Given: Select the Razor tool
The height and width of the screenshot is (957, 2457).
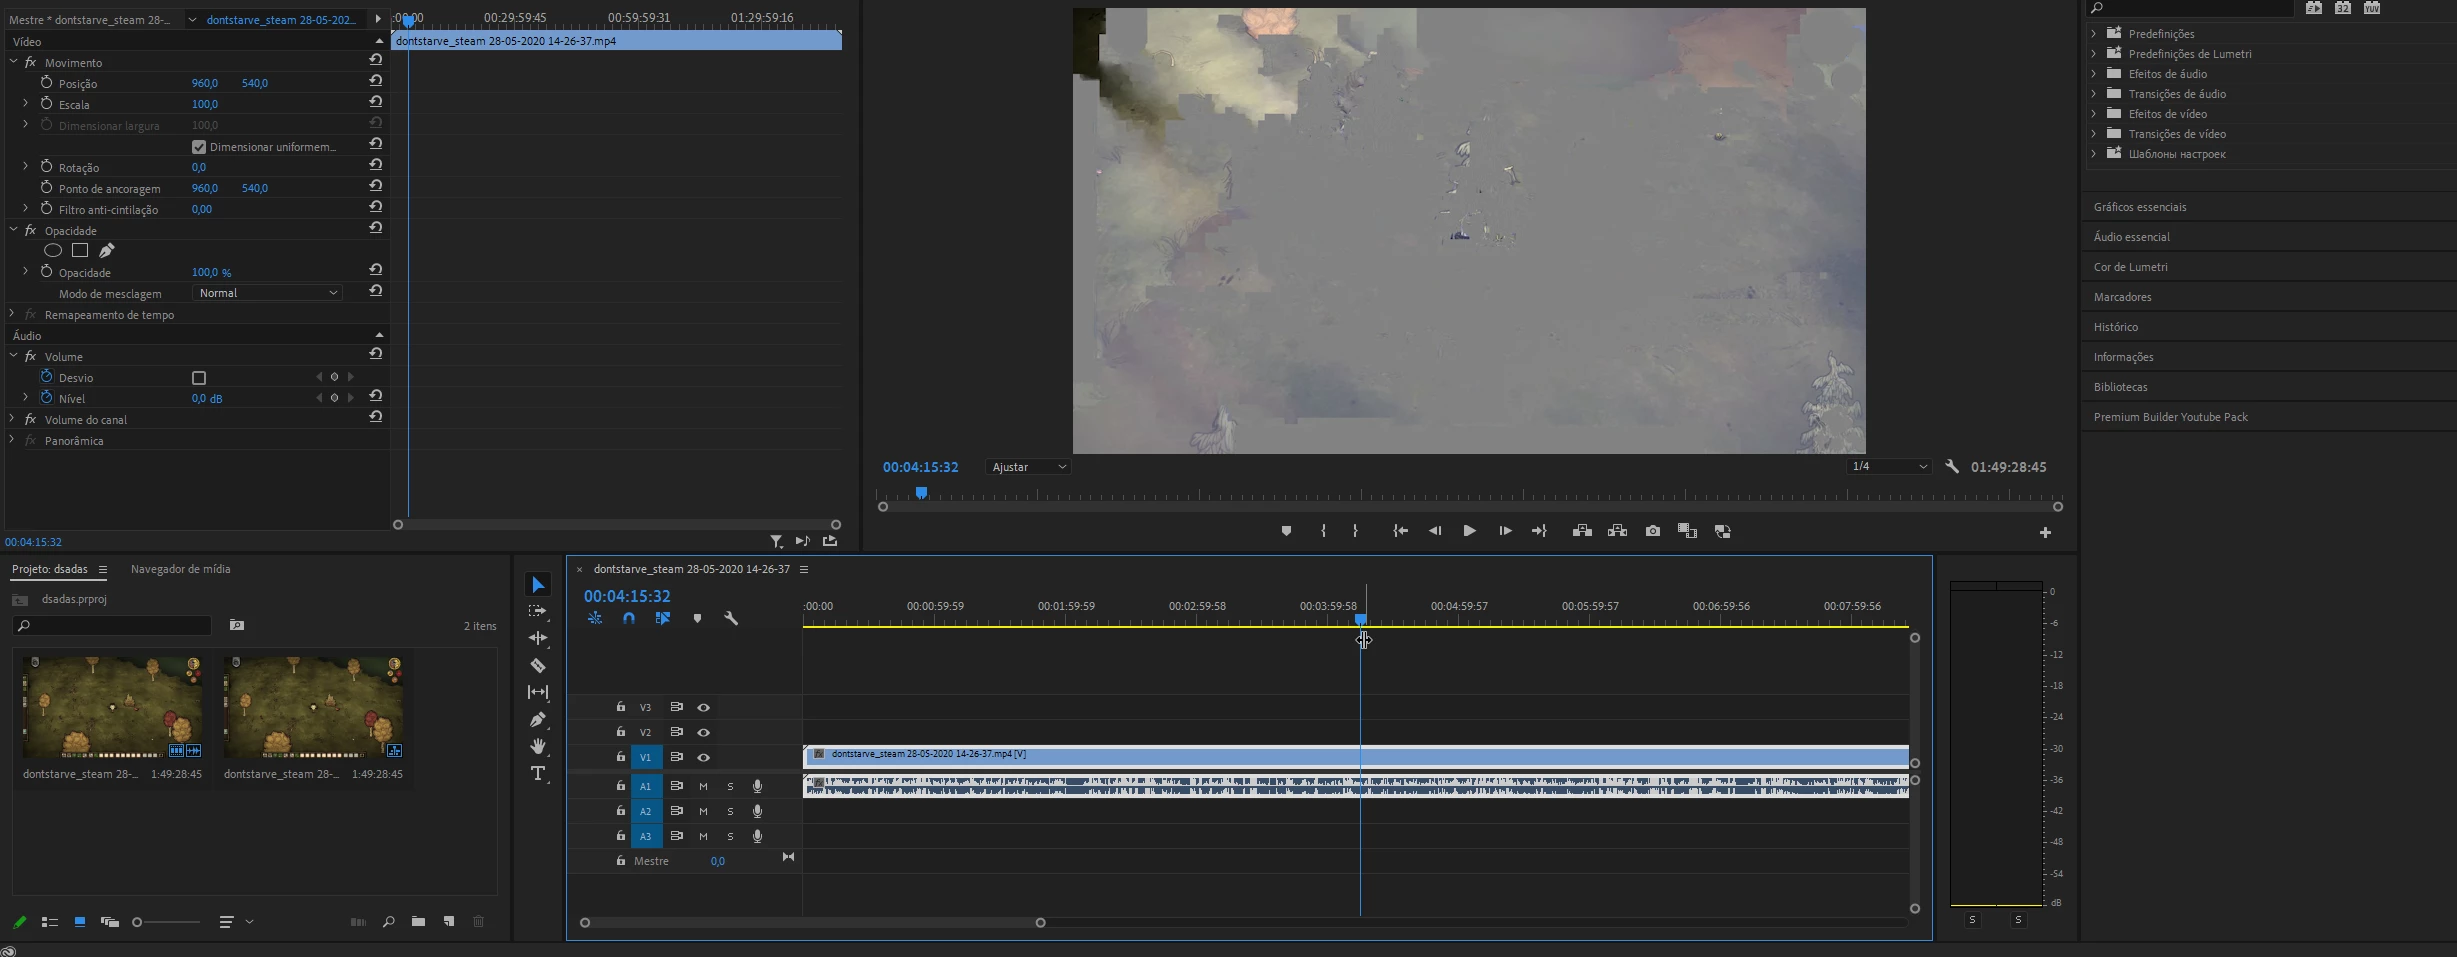Looking at the screenshot, I should coord(538,665).
